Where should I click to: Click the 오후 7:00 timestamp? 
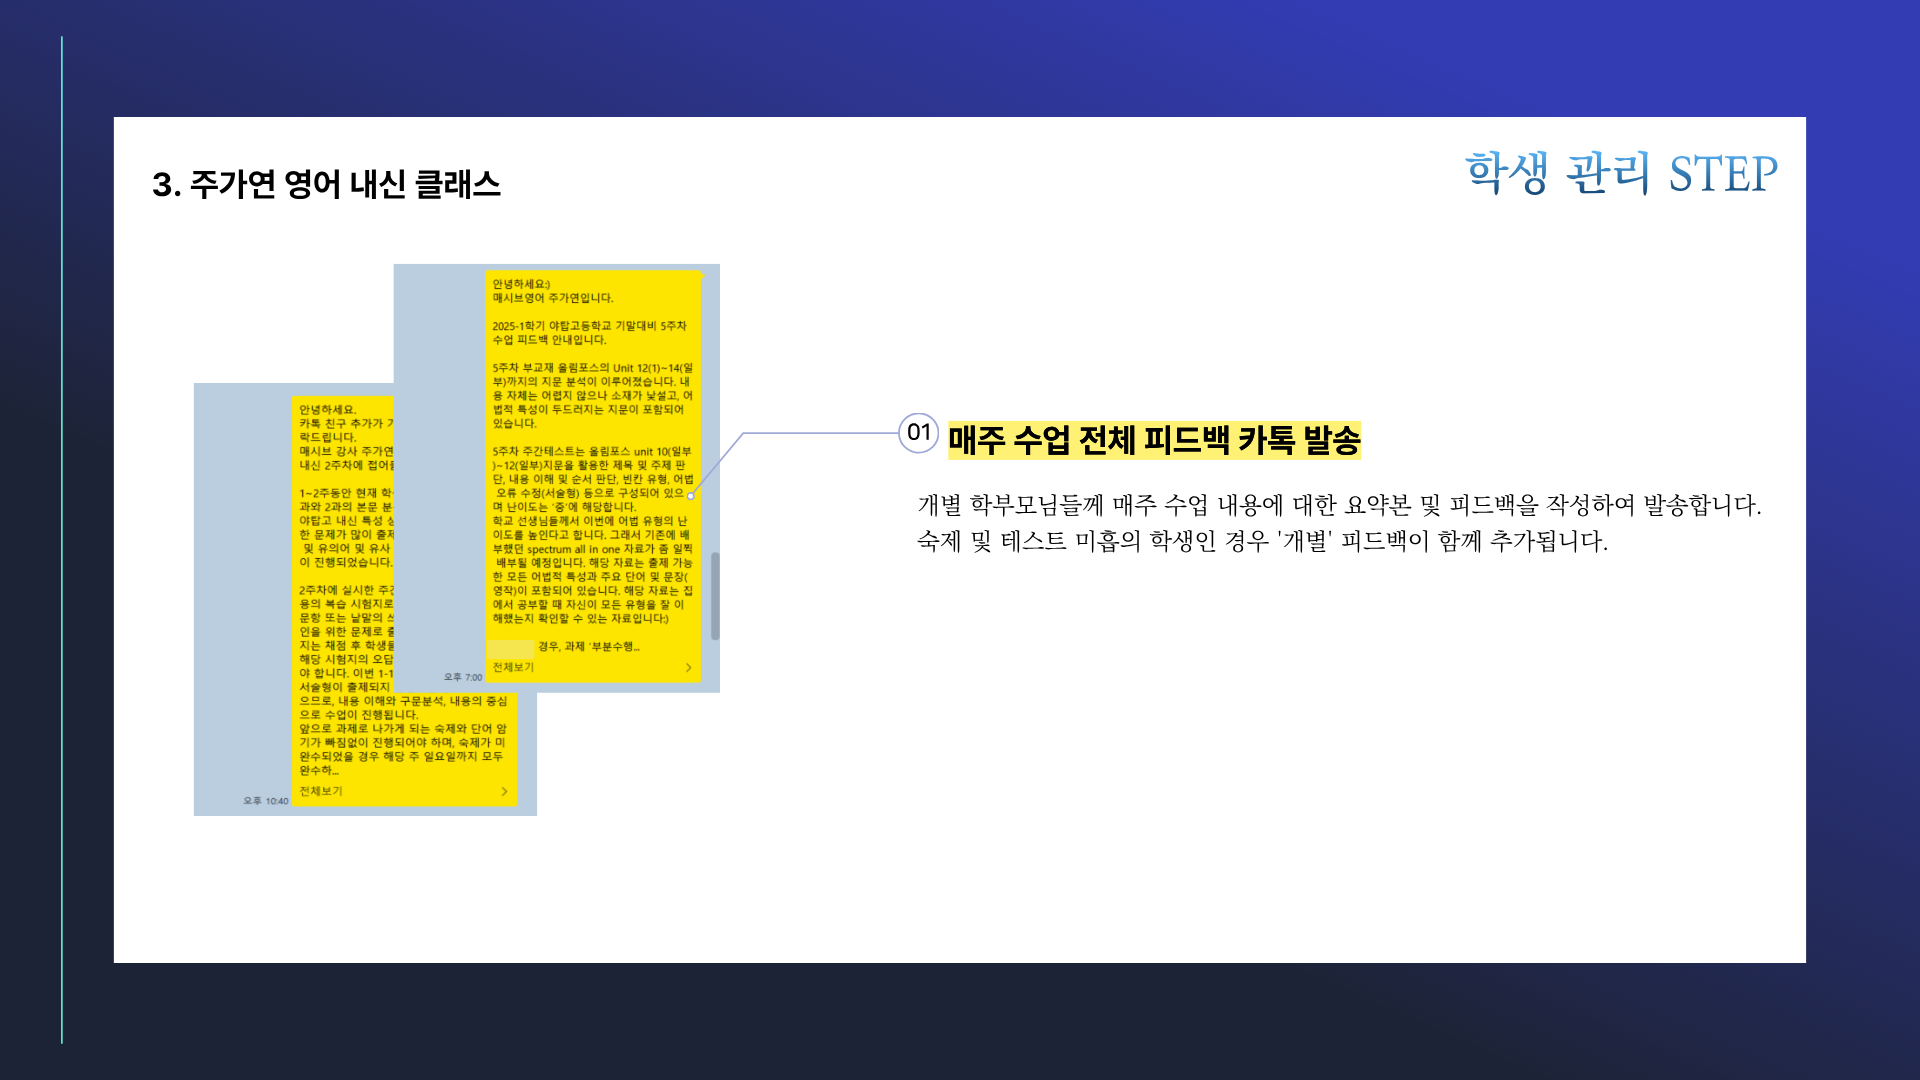(x=463, y=677)
